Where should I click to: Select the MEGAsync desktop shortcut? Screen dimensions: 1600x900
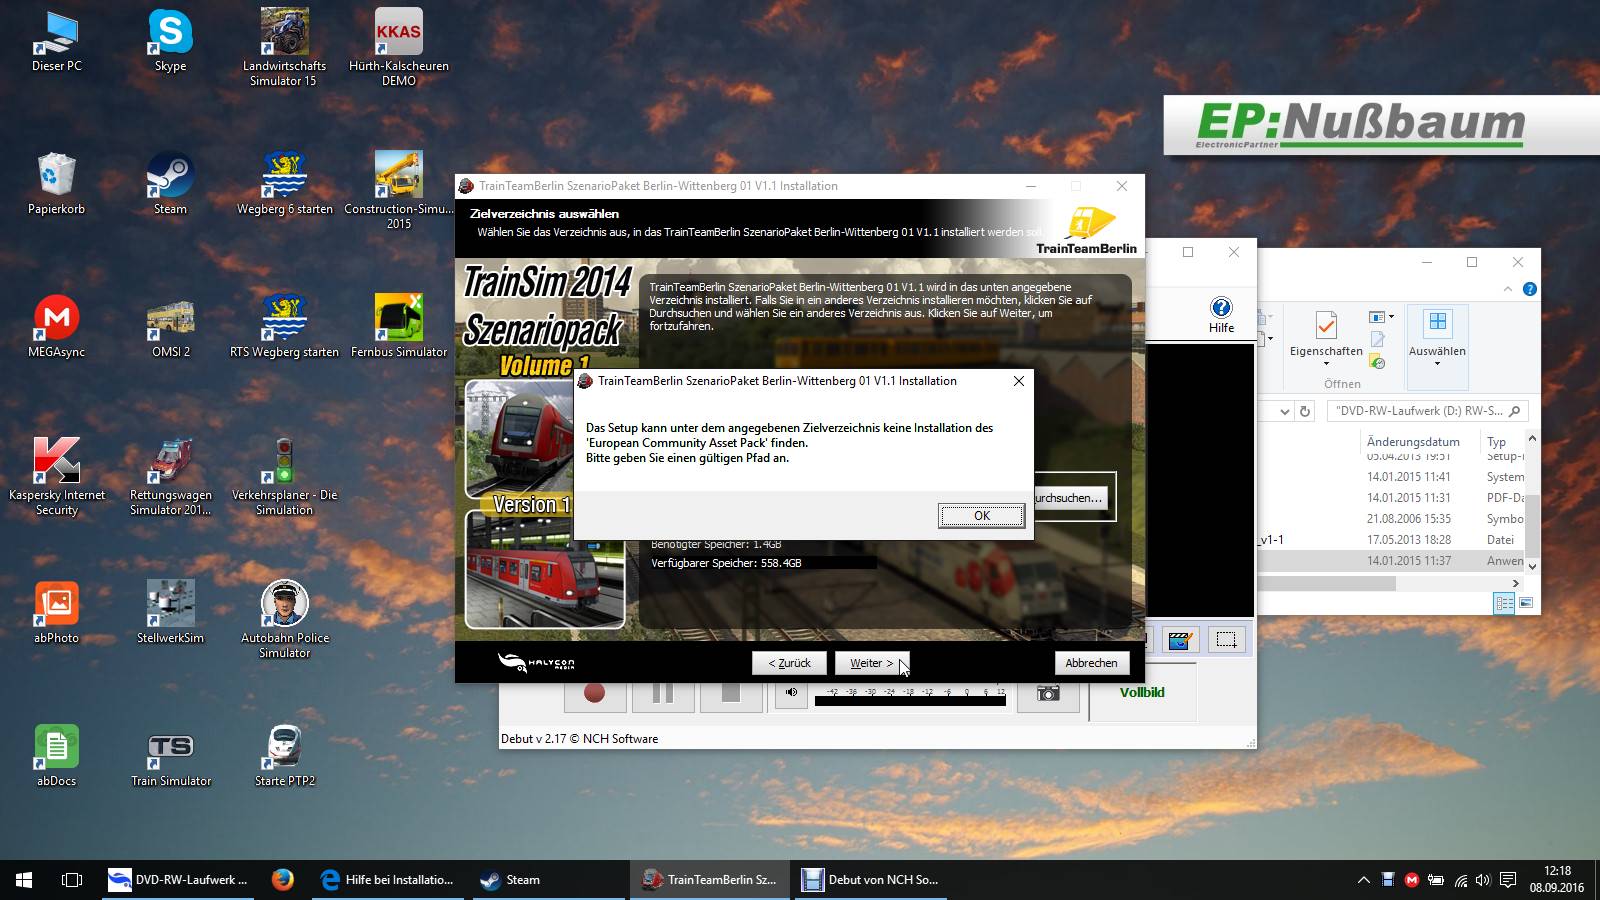pyautogui.click(x=57, y=328)
